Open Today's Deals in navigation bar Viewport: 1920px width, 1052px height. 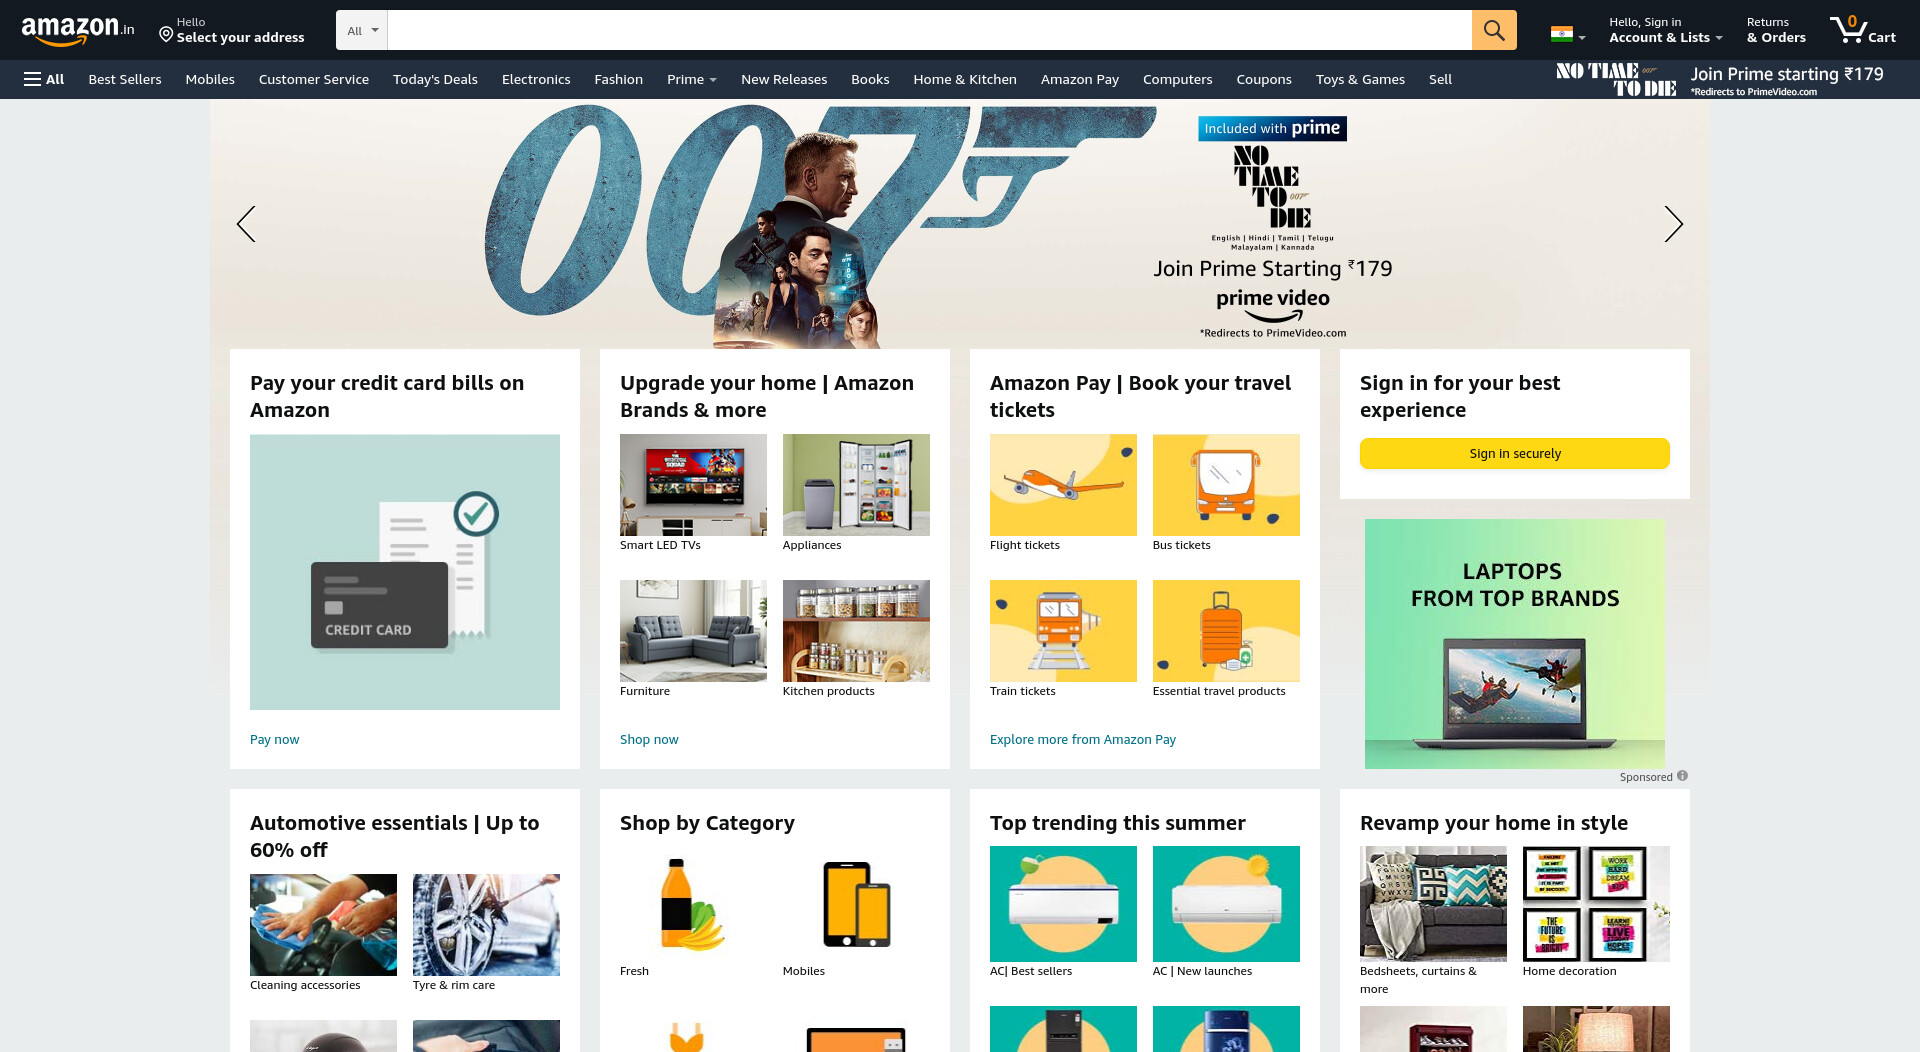pyautogui.click(x=435, y=79)
